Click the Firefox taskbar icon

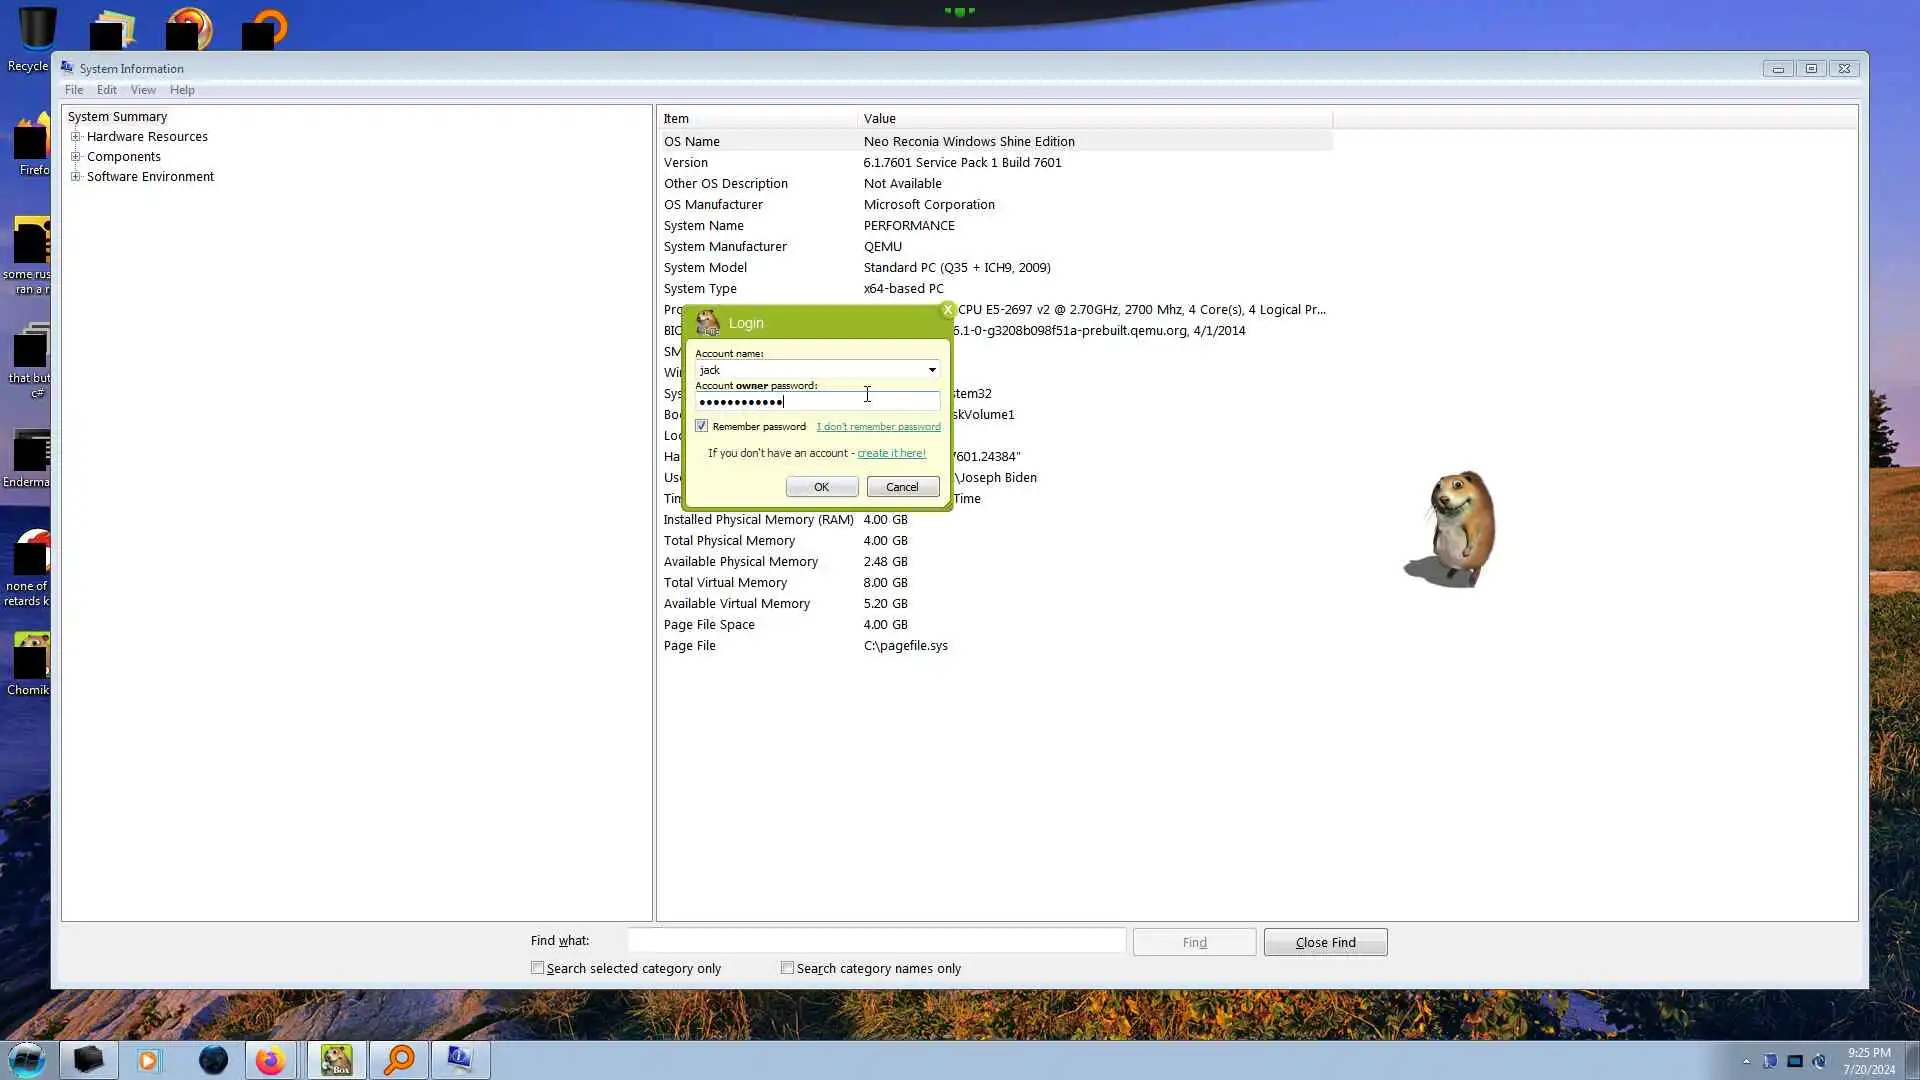(270, 1060)
